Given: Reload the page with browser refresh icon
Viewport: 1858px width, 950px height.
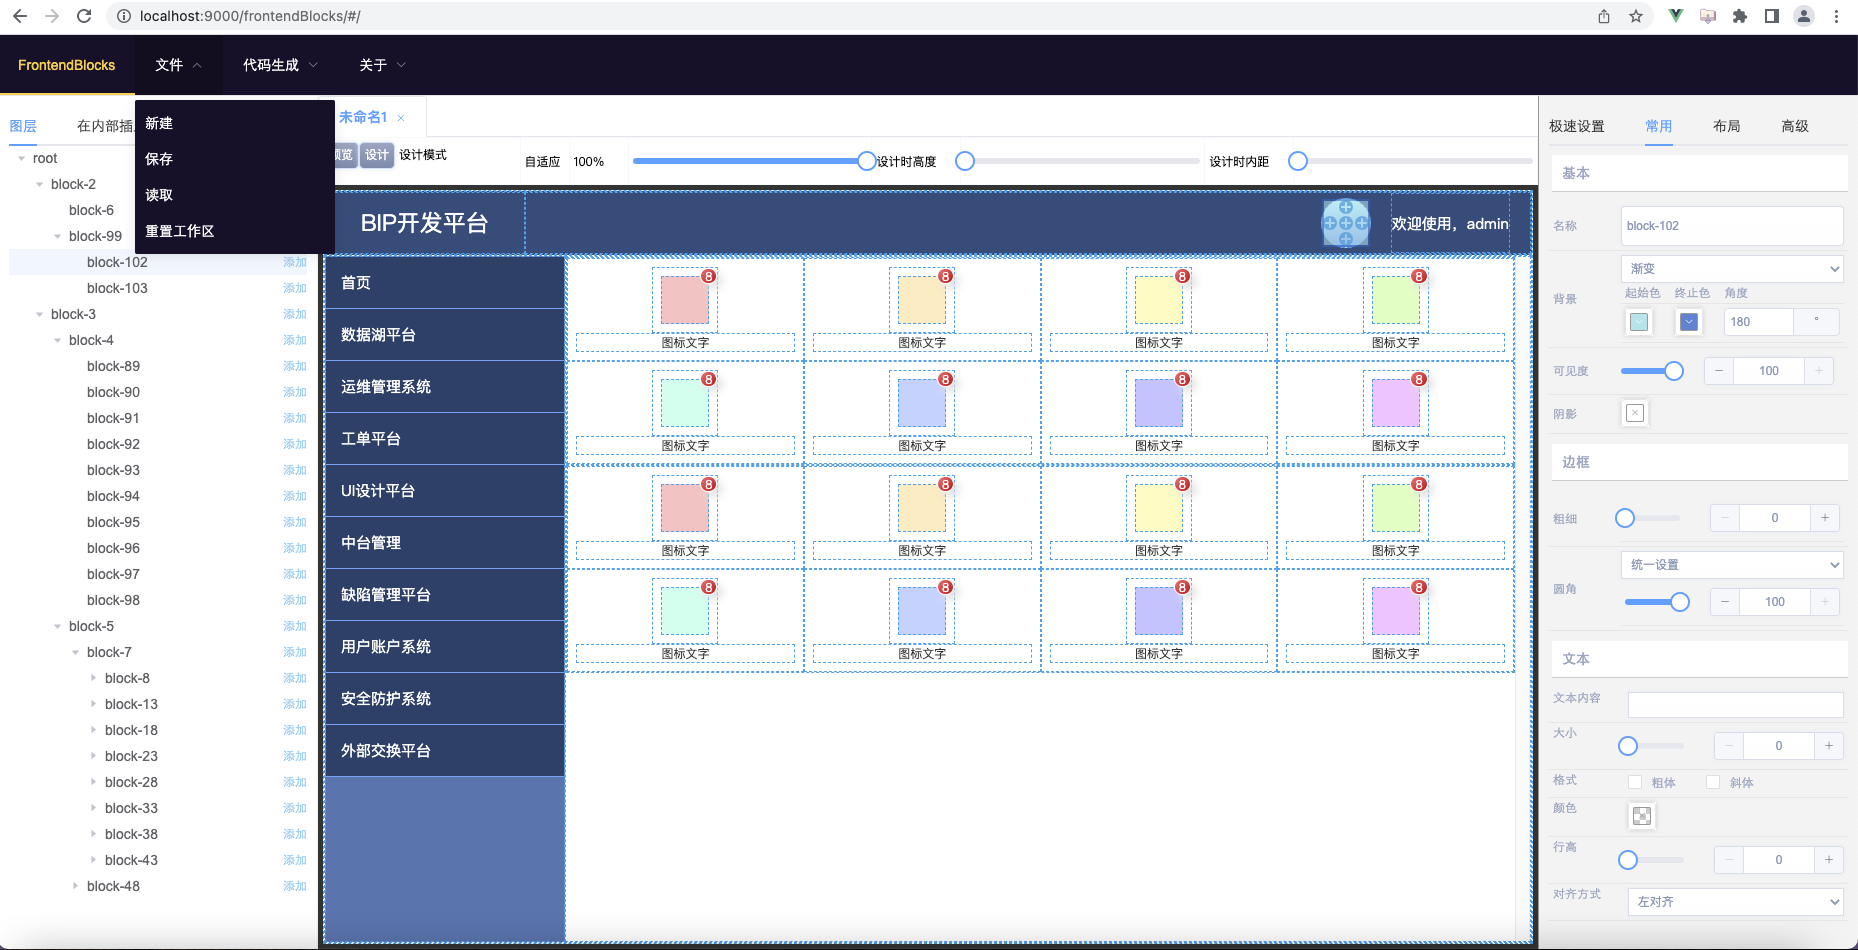Looking at the screenshot, I should [84, 16].
